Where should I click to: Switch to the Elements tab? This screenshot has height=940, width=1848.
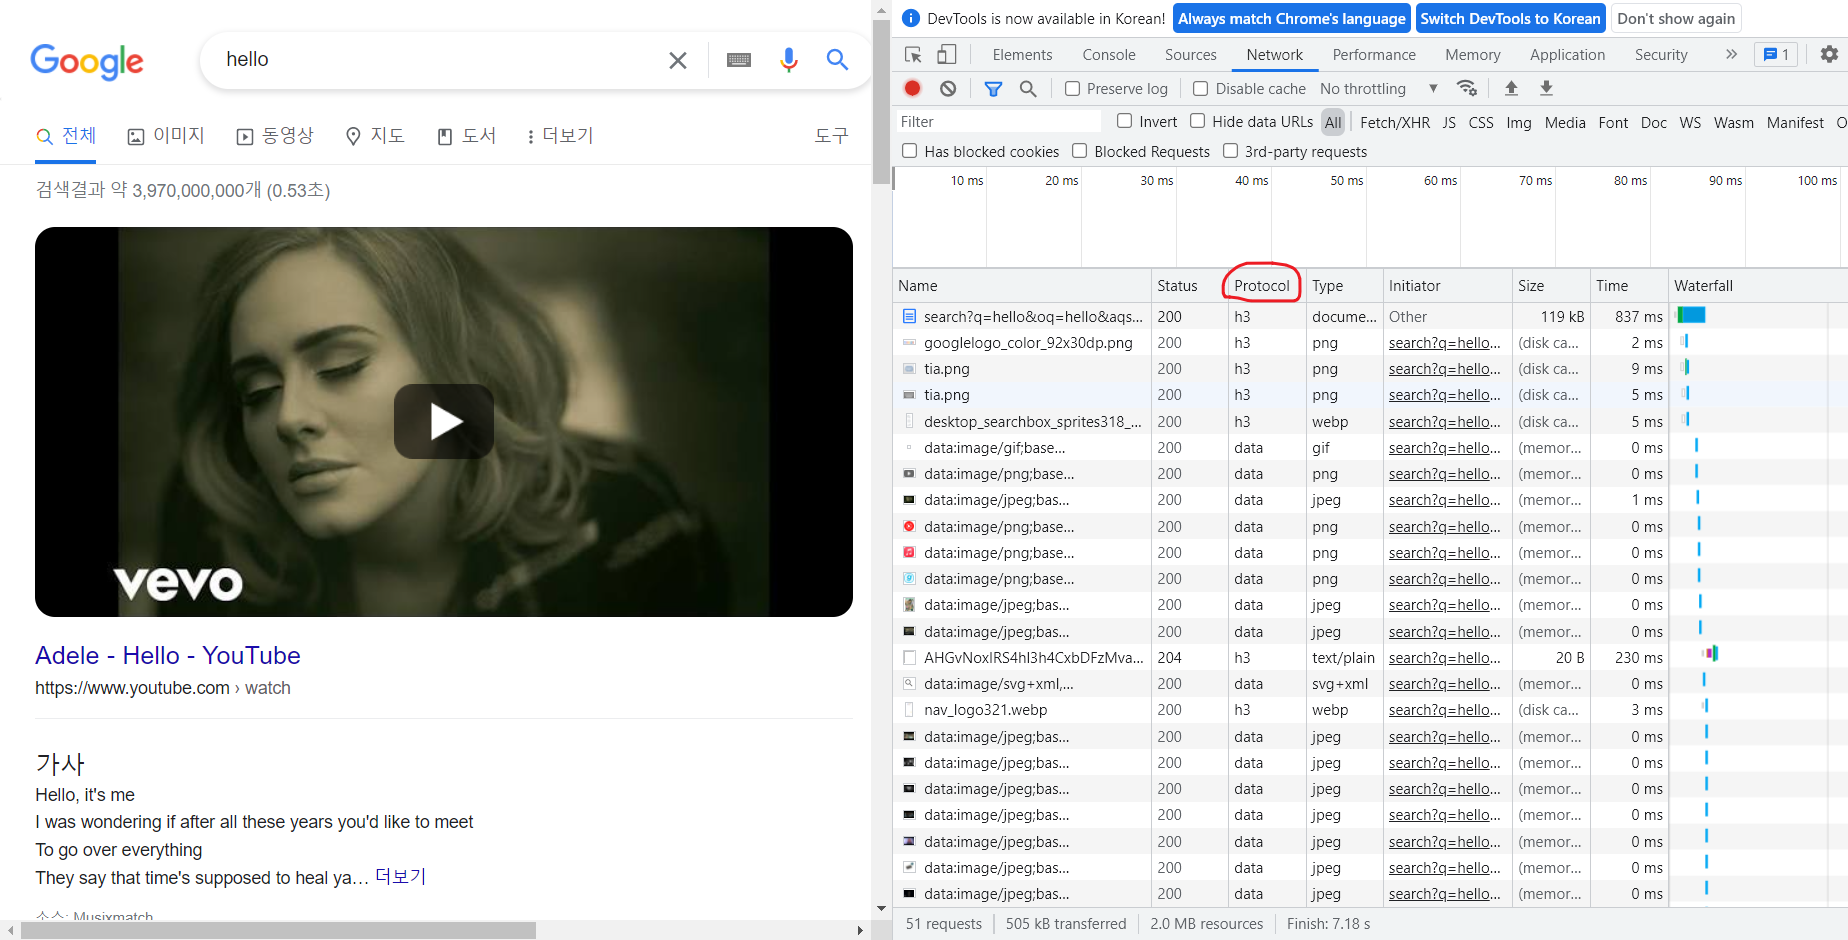1022,55
